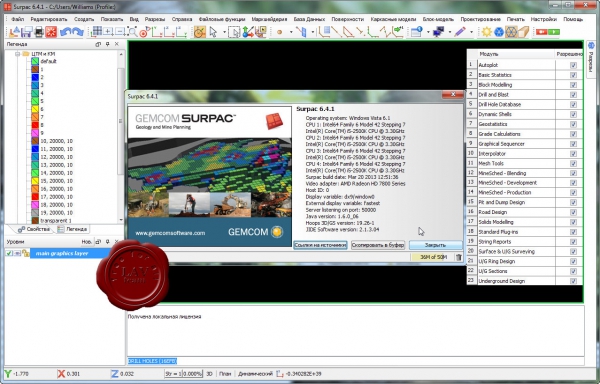Undo the last action via blue arrow

(65, 32)
